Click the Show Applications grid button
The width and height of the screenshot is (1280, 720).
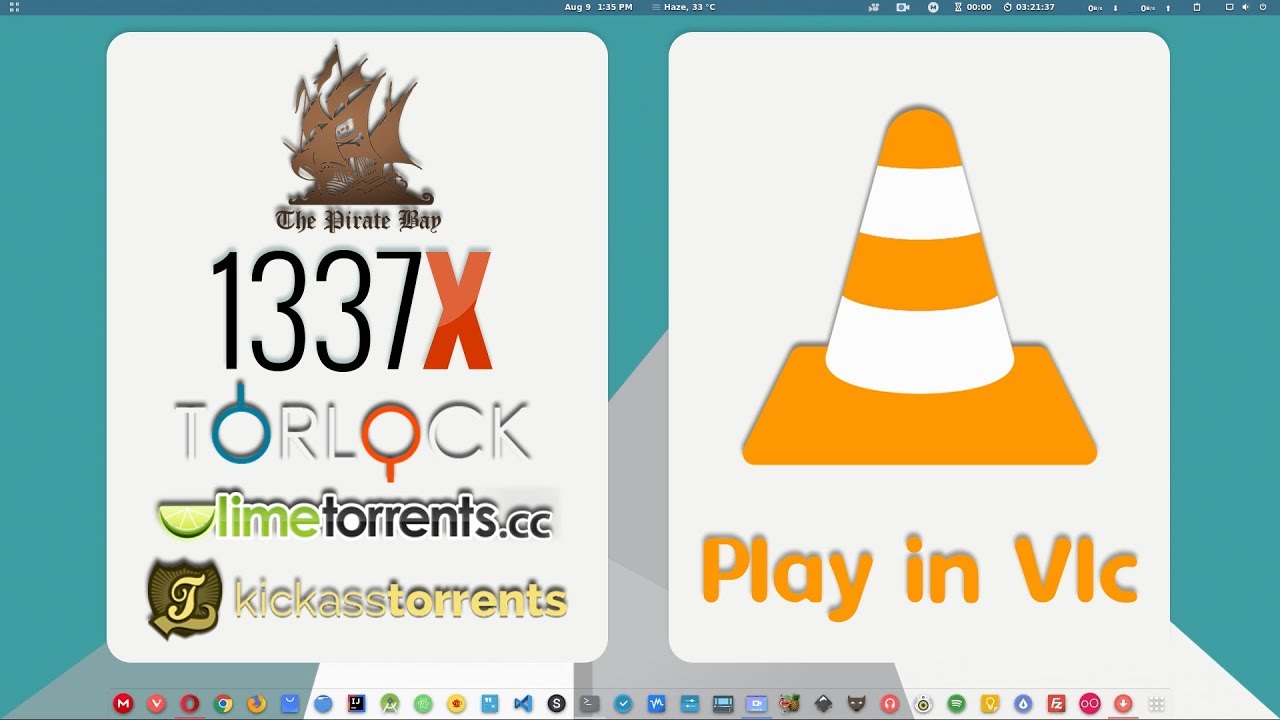(x=1154, y=703)
